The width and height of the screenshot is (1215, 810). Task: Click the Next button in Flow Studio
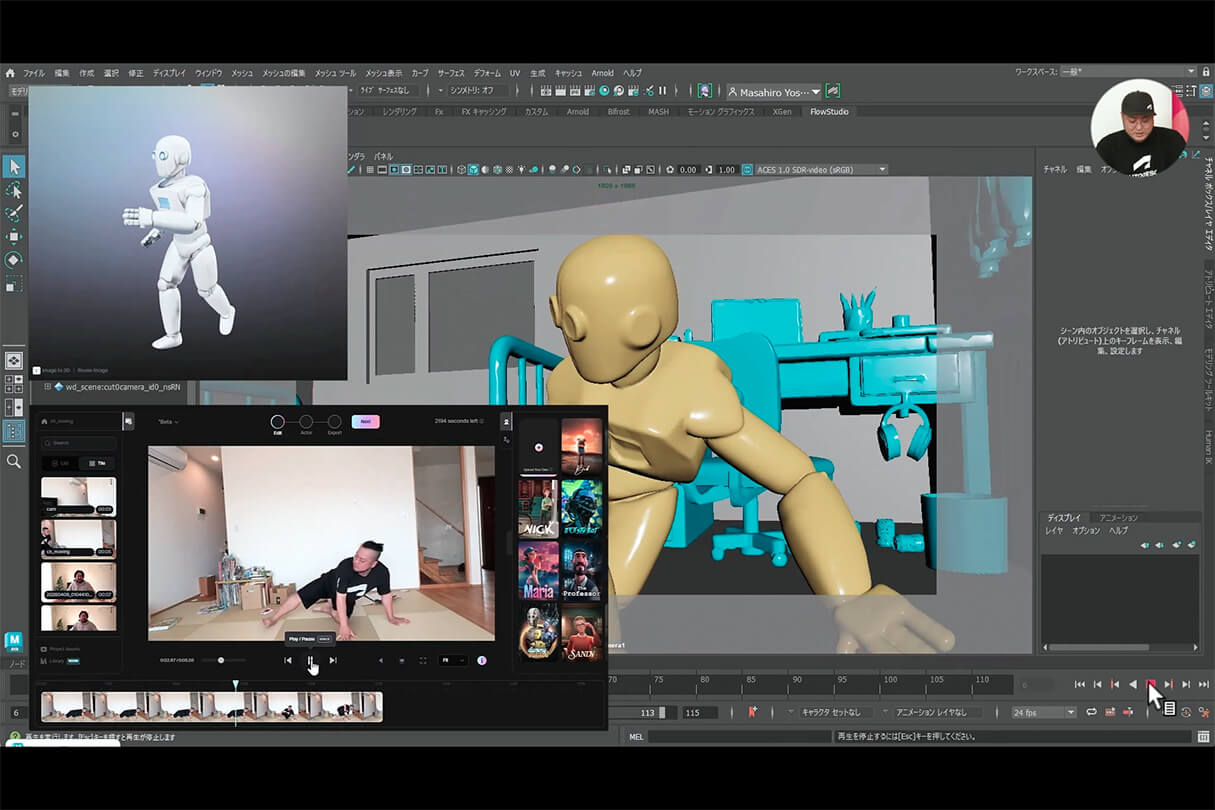(x=365, y=422)
